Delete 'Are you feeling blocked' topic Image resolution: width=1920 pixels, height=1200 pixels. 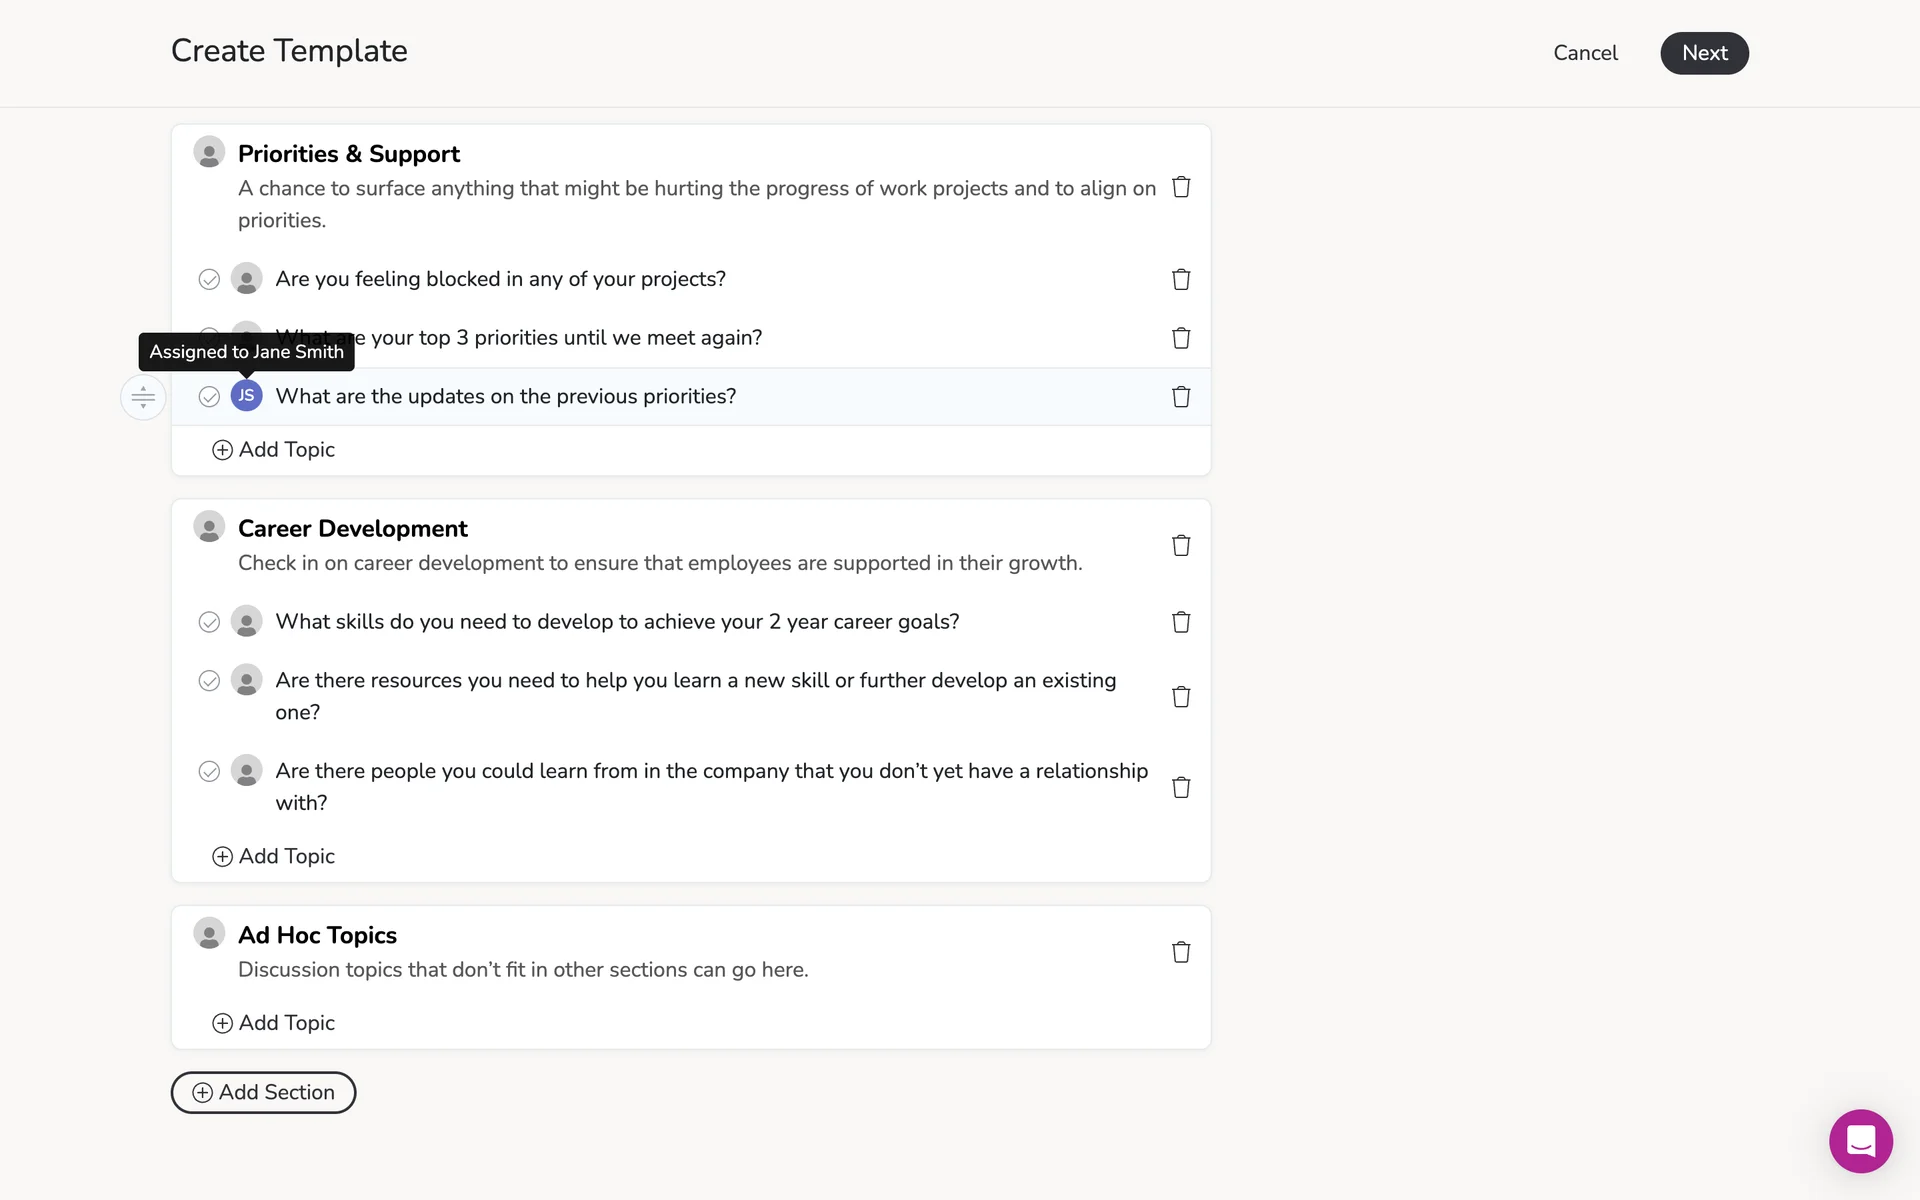[1181, 279]
